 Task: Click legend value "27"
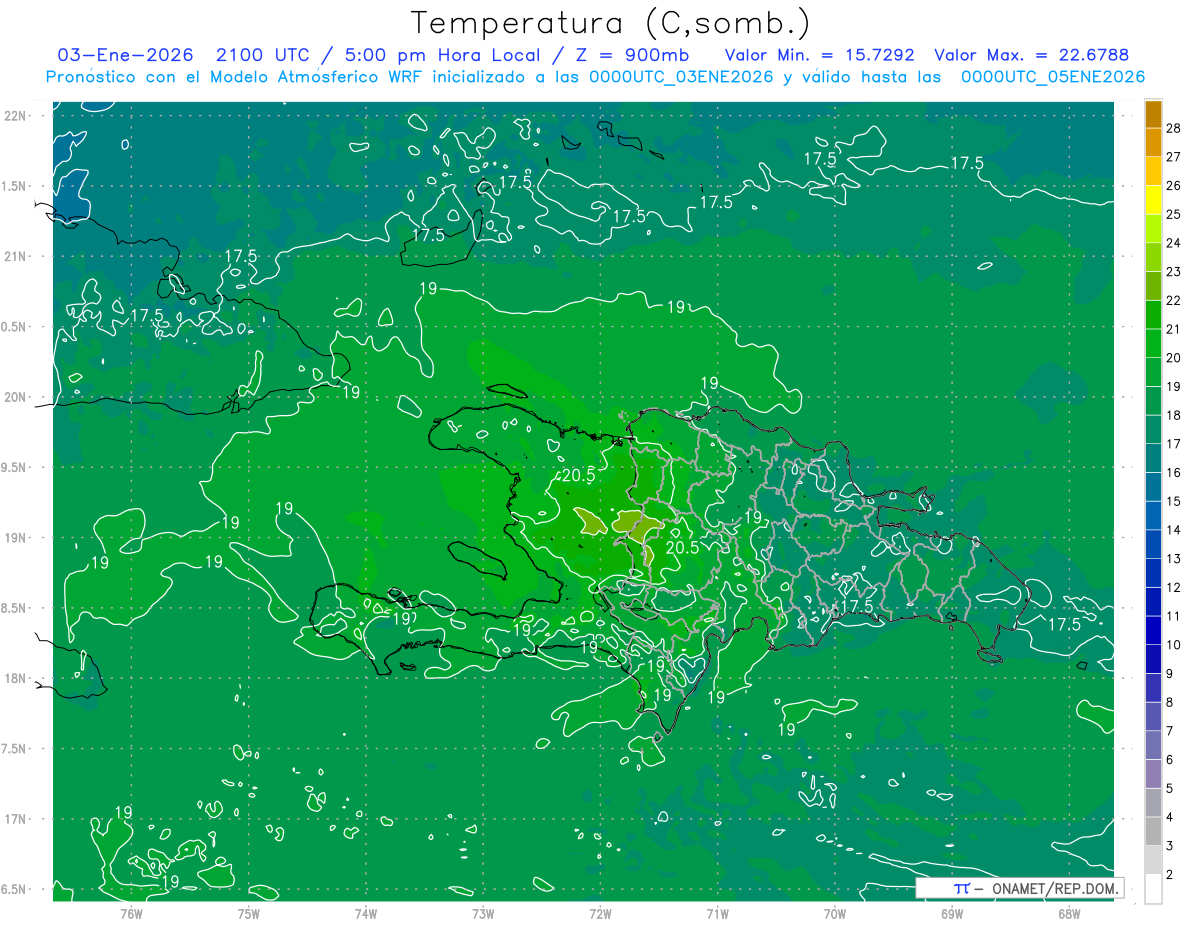tap(1173, 157)
